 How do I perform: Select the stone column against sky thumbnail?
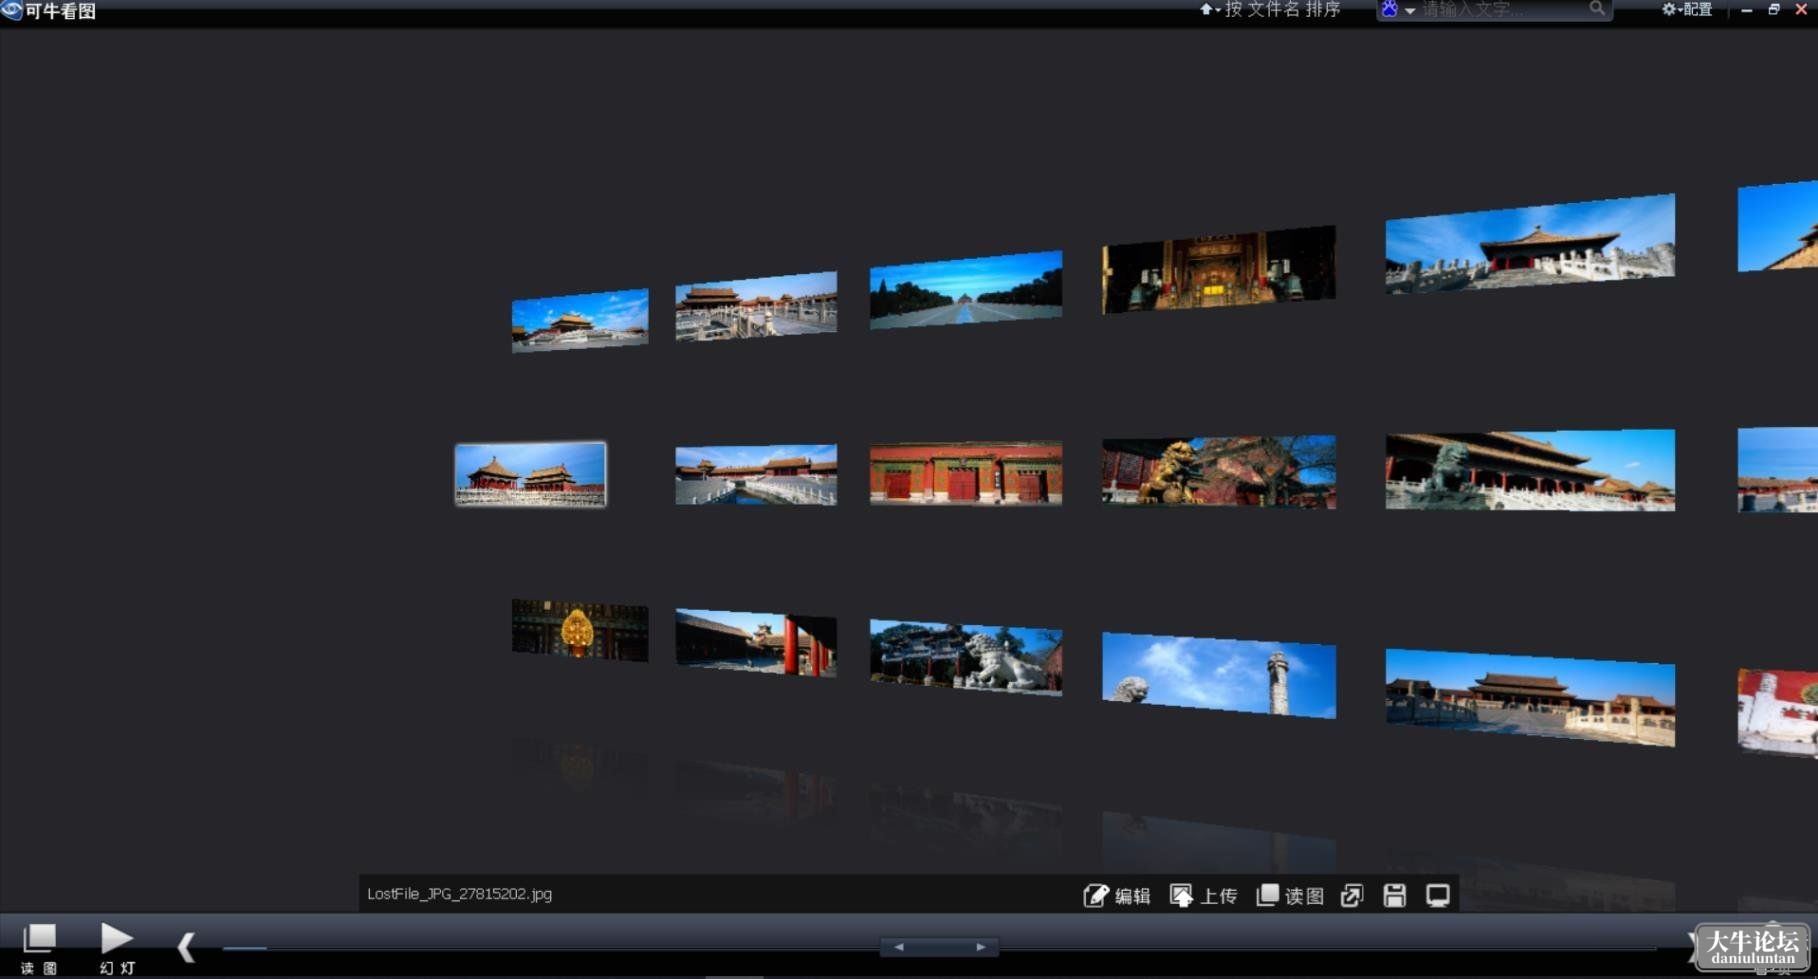point(1219,675)
